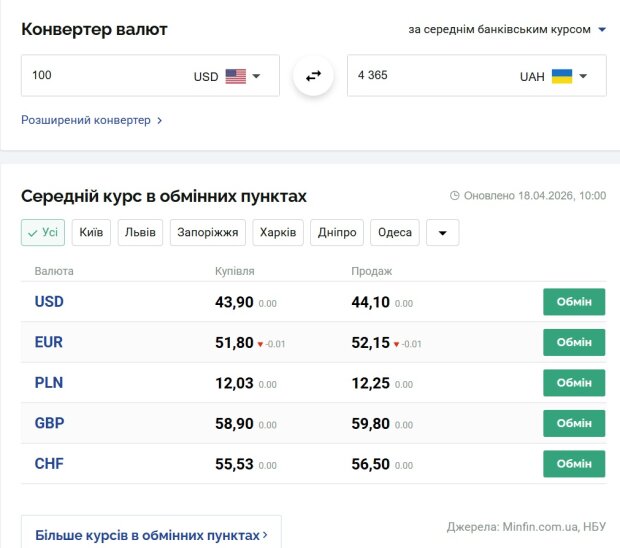
Task: Select the checked Усі city filter
Action: pyautogui.click(x=43, y=232)
